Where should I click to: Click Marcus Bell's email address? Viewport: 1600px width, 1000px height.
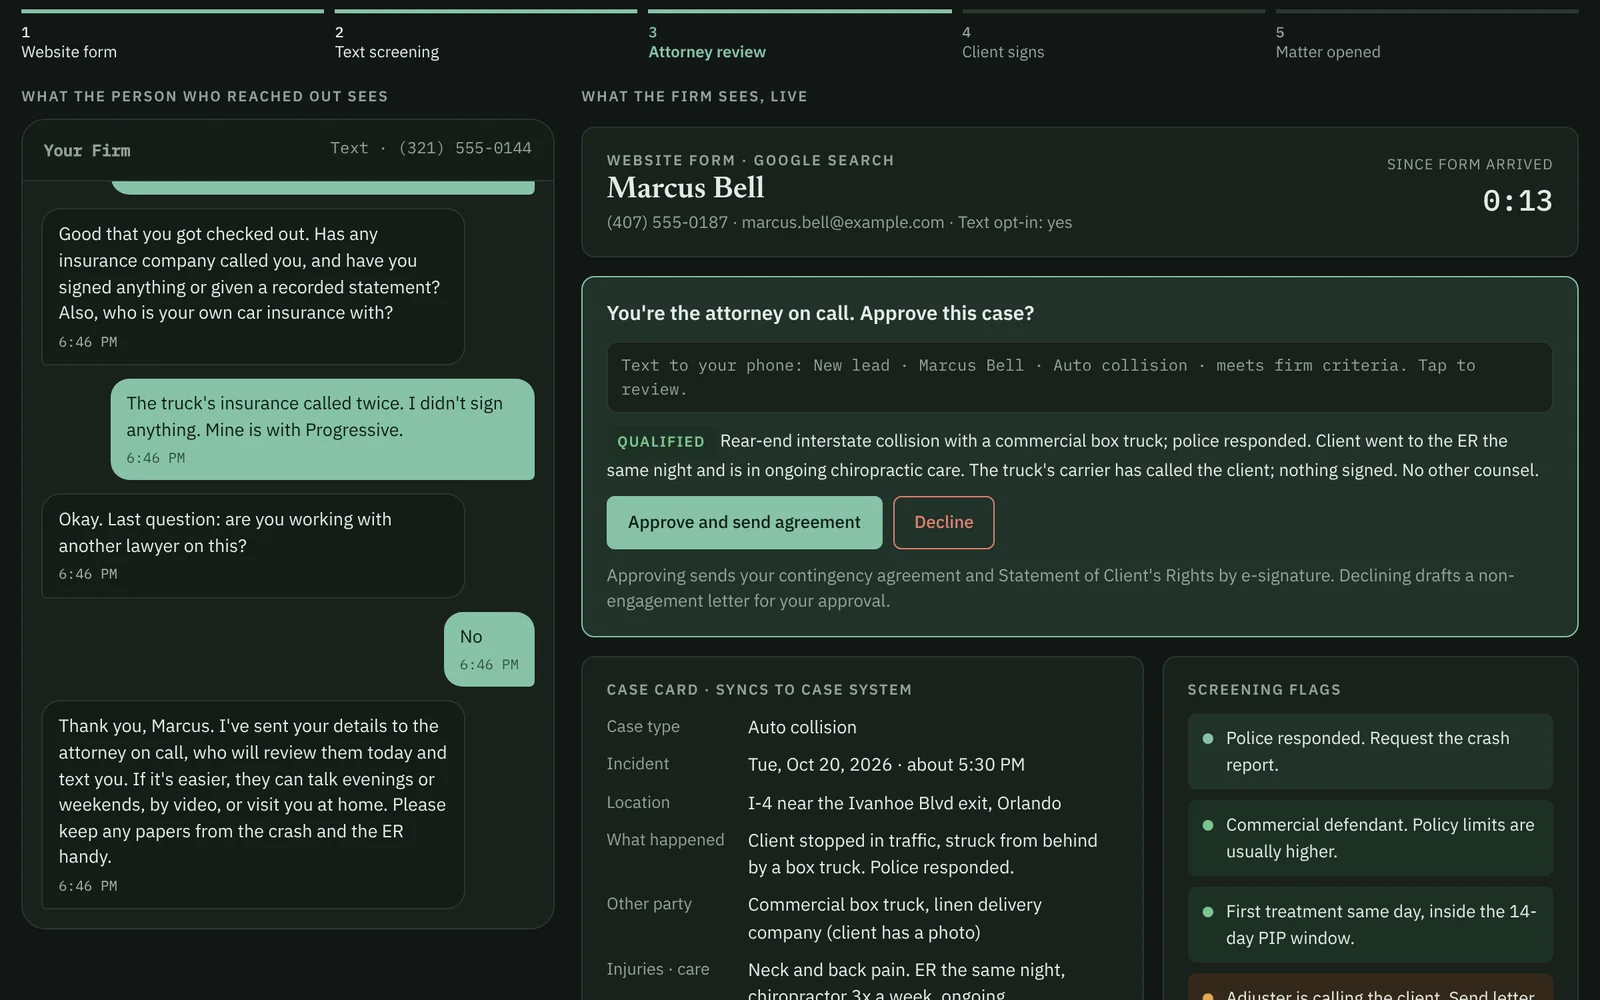pyautogui.click(x=842, y=222)
